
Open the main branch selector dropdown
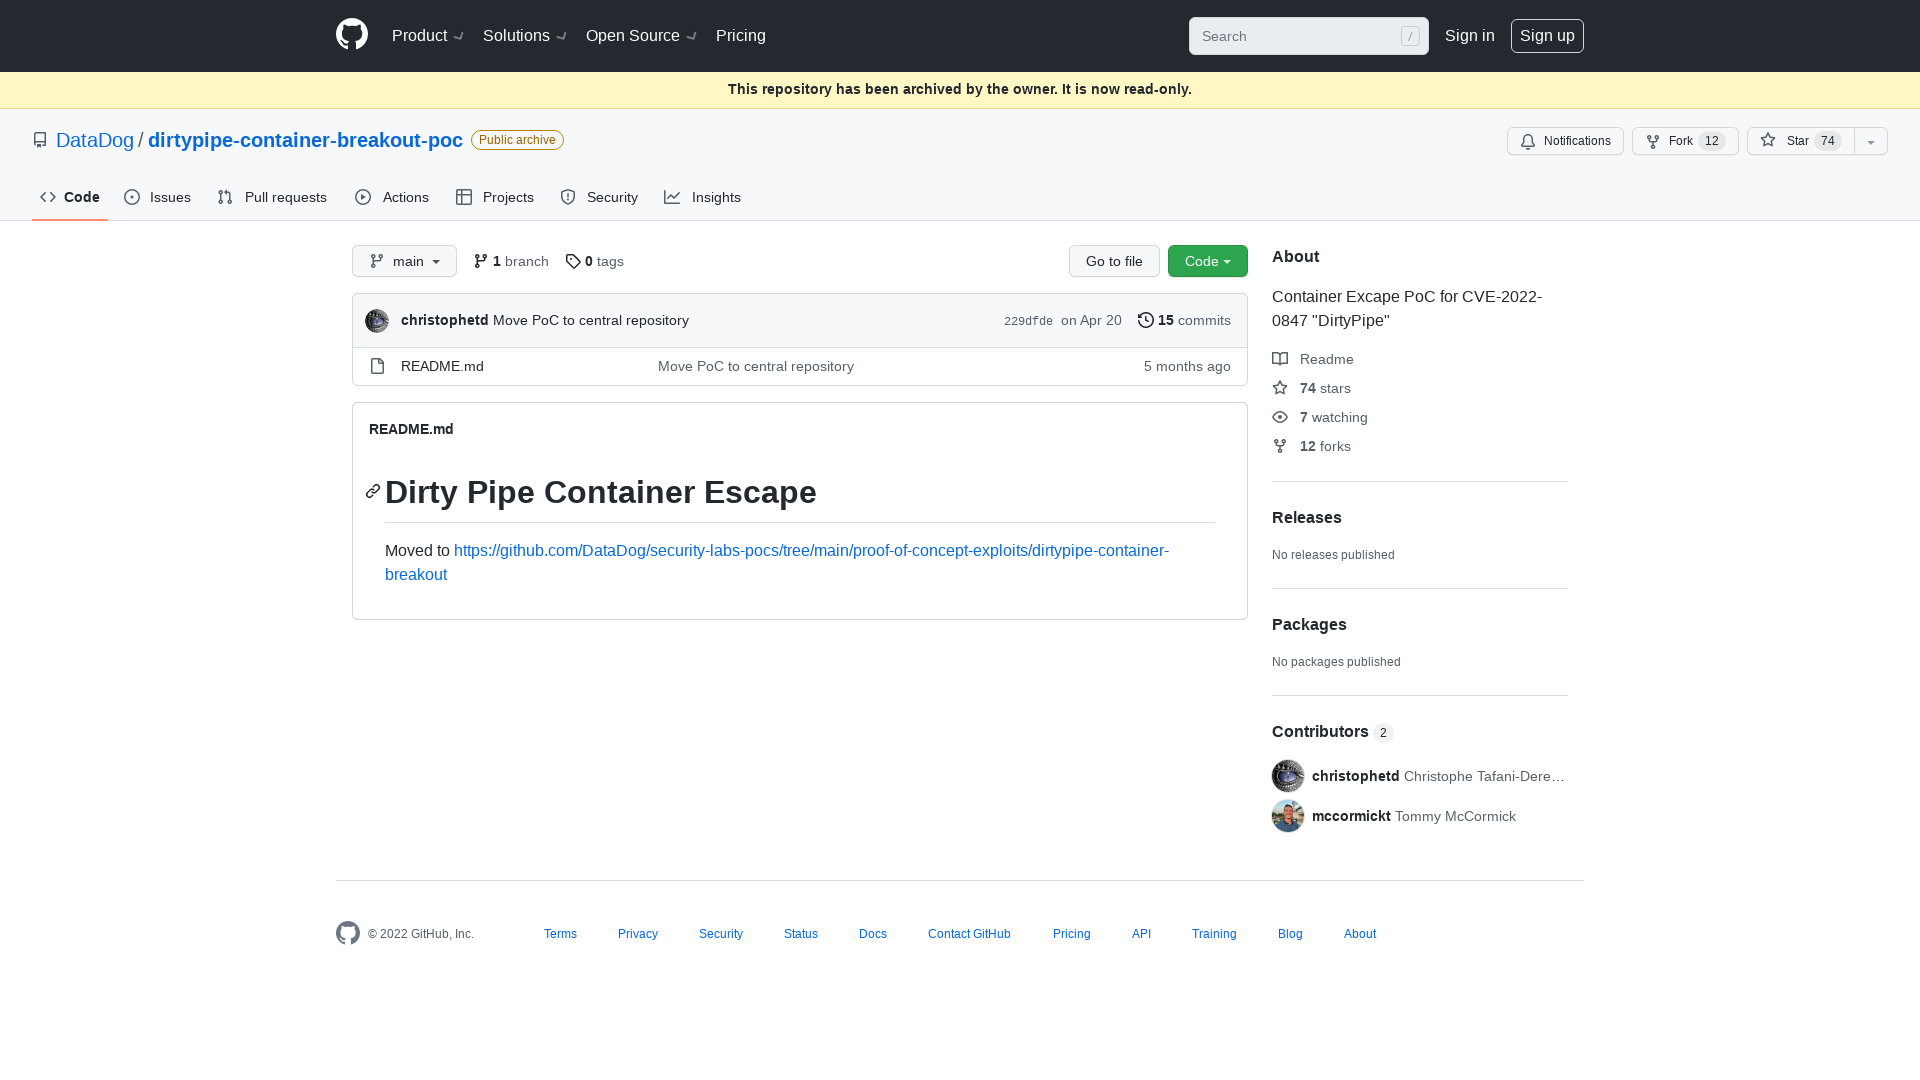(404, 261)
